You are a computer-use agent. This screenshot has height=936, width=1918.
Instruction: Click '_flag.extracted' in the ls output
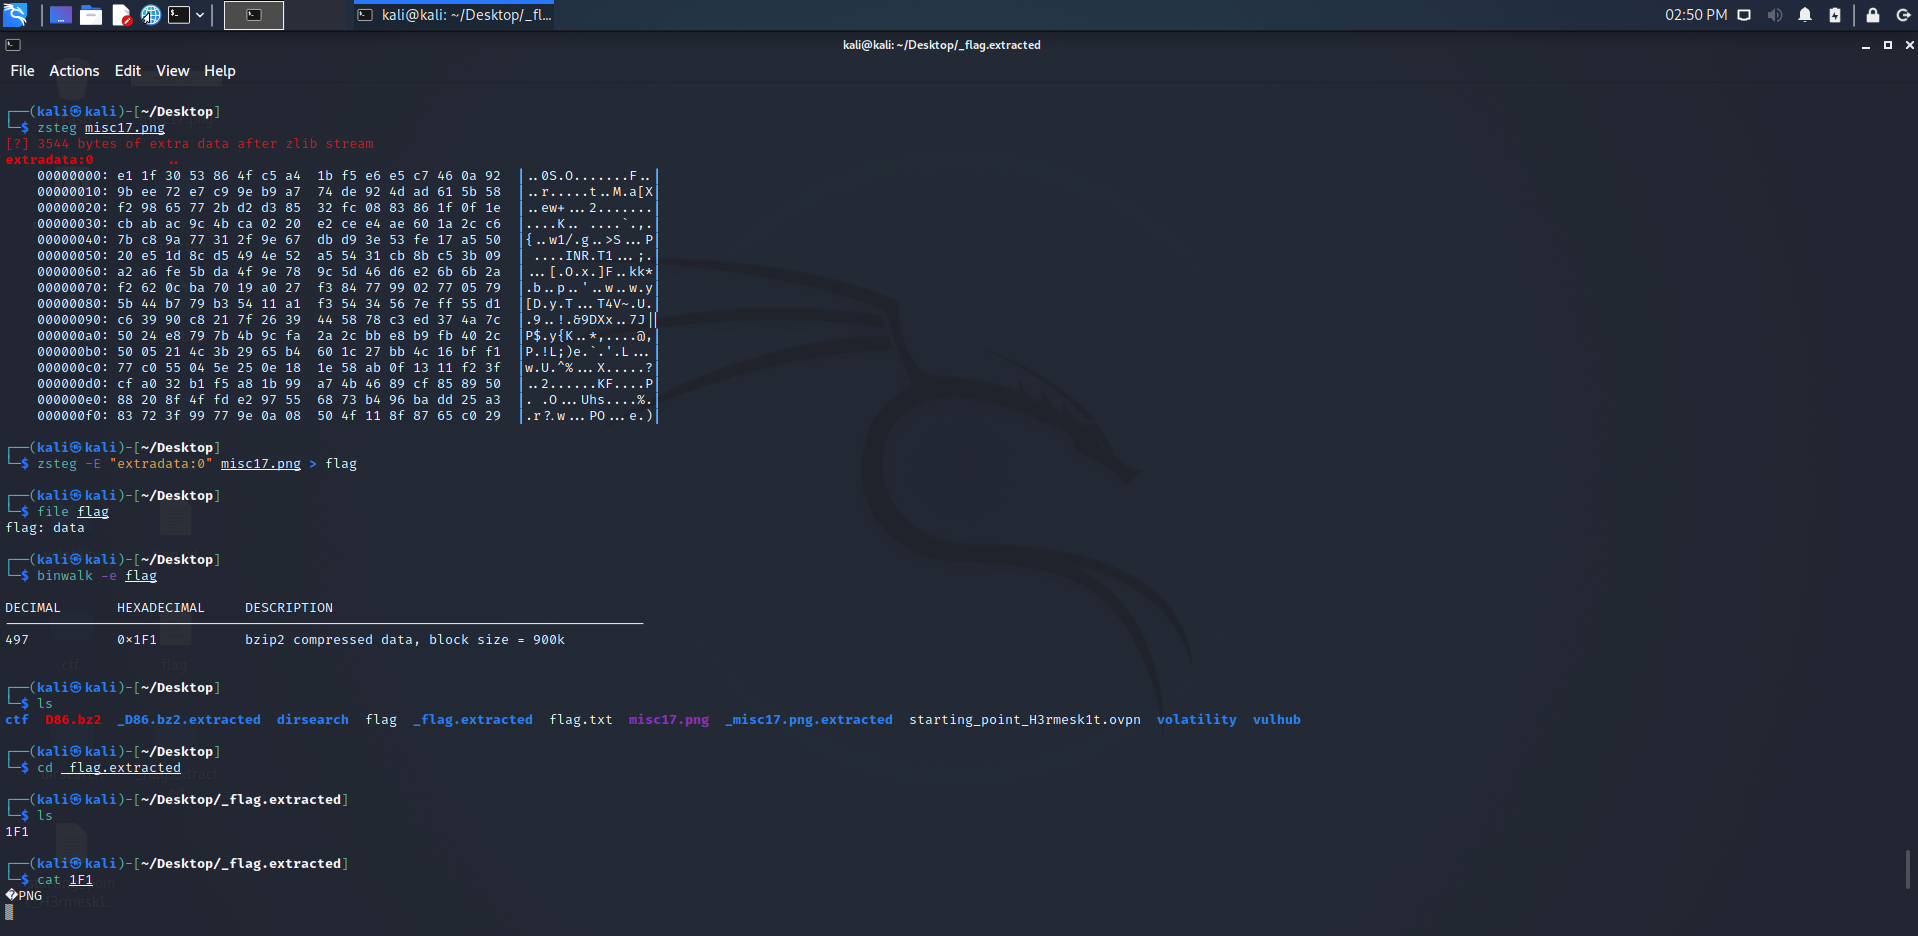point(473,720)
